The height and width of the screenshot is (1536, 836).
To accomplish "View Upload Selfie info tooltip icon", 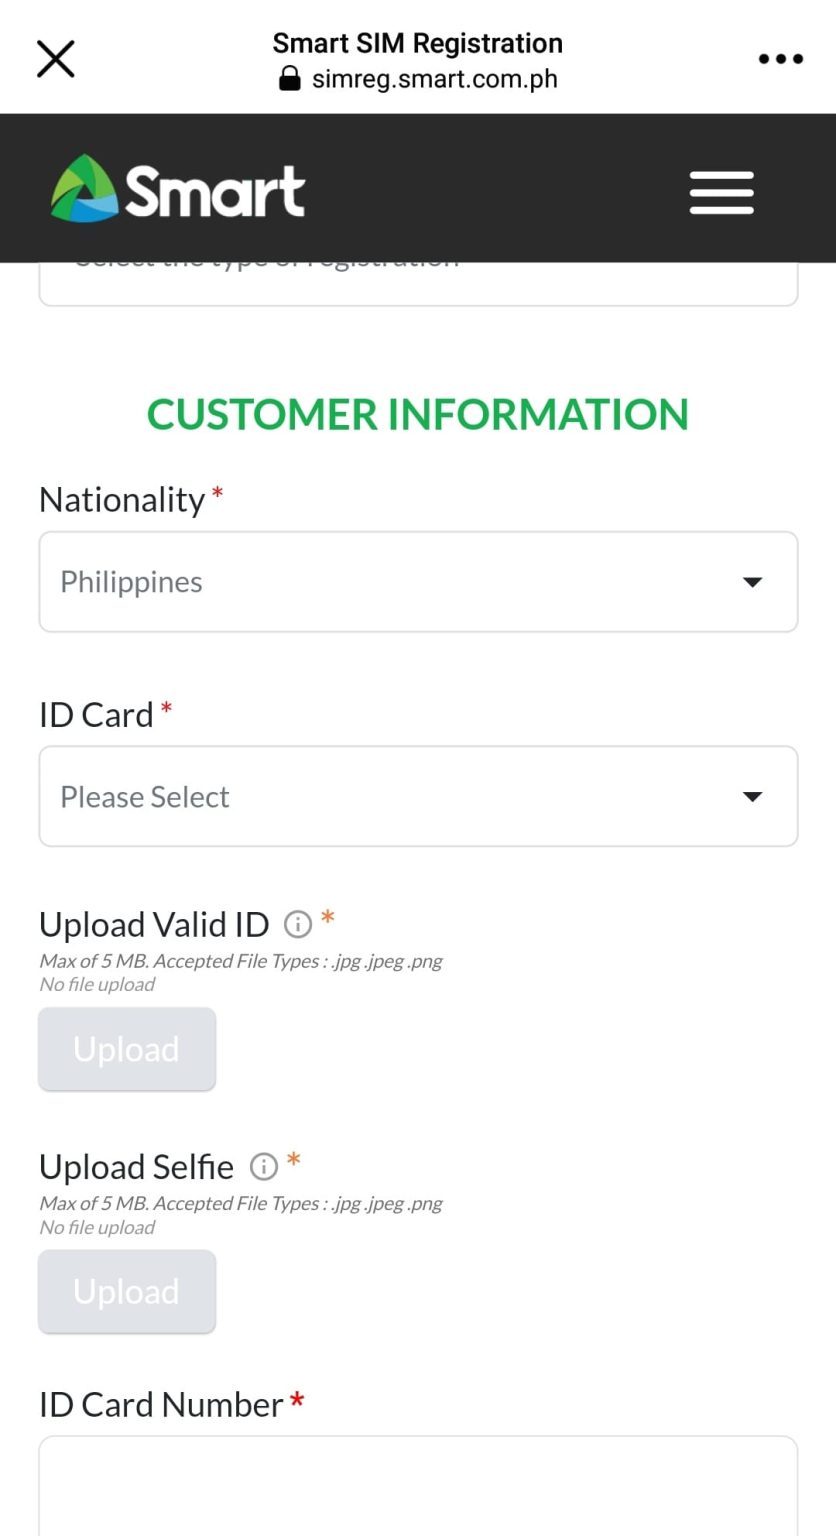I will [263, 1166].
